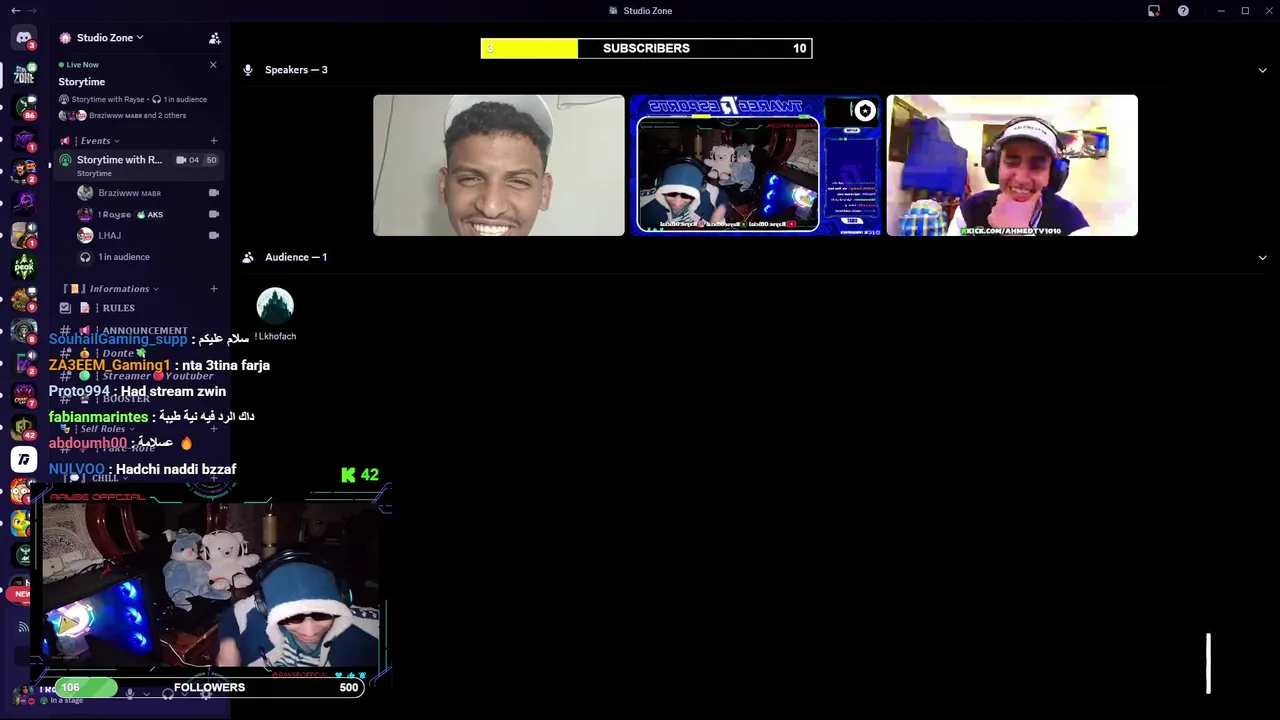Open the white Tracker-style server icon
This screenshot has width=1280, height=720.
pyautogui.click(x=23, y=459)
